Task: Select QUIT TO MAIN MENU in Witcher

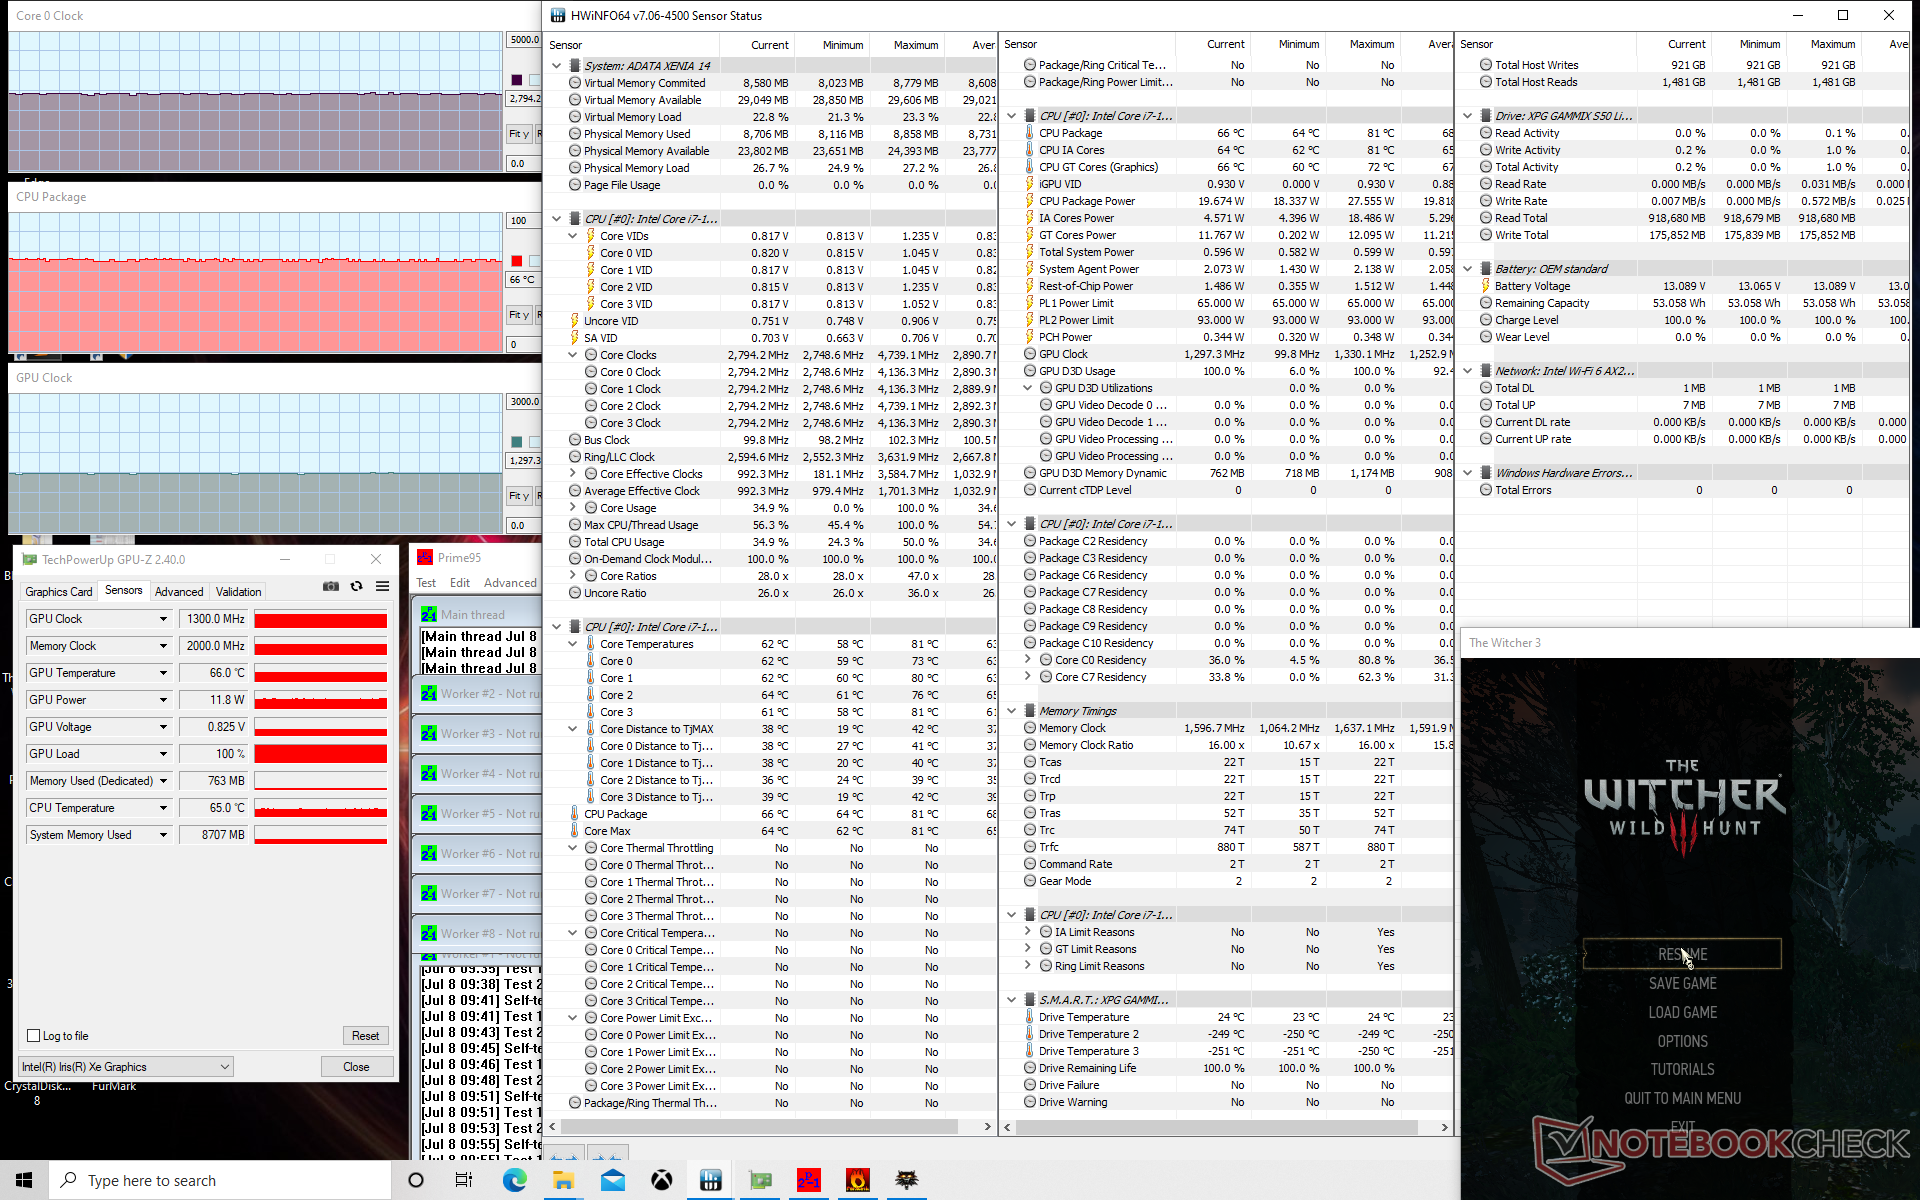Action: (1682, 1098)
